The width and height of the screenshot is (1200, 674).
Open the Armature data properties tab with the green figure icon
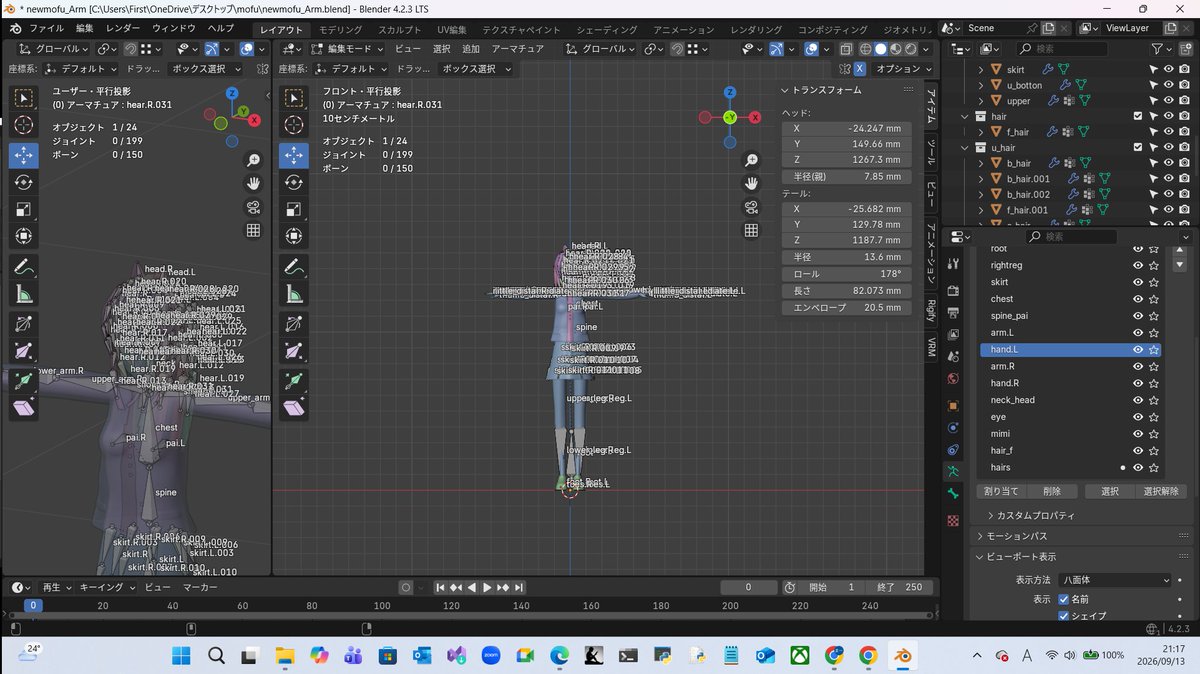tap(953, 470)
